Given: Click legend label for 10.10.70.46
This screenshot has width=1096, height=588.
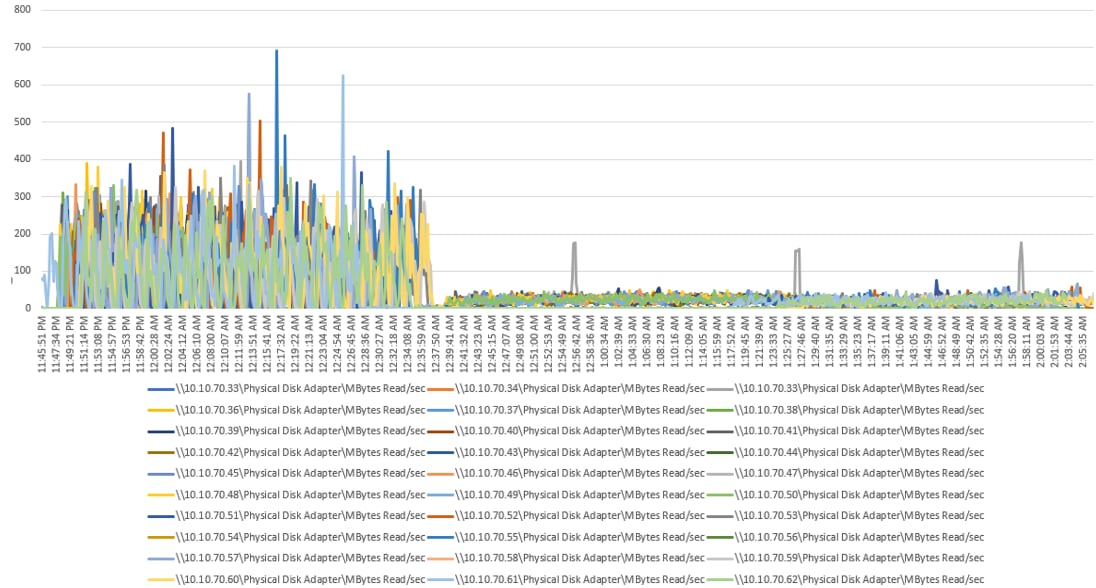Looking at the screenshot, I should point(580,473).
